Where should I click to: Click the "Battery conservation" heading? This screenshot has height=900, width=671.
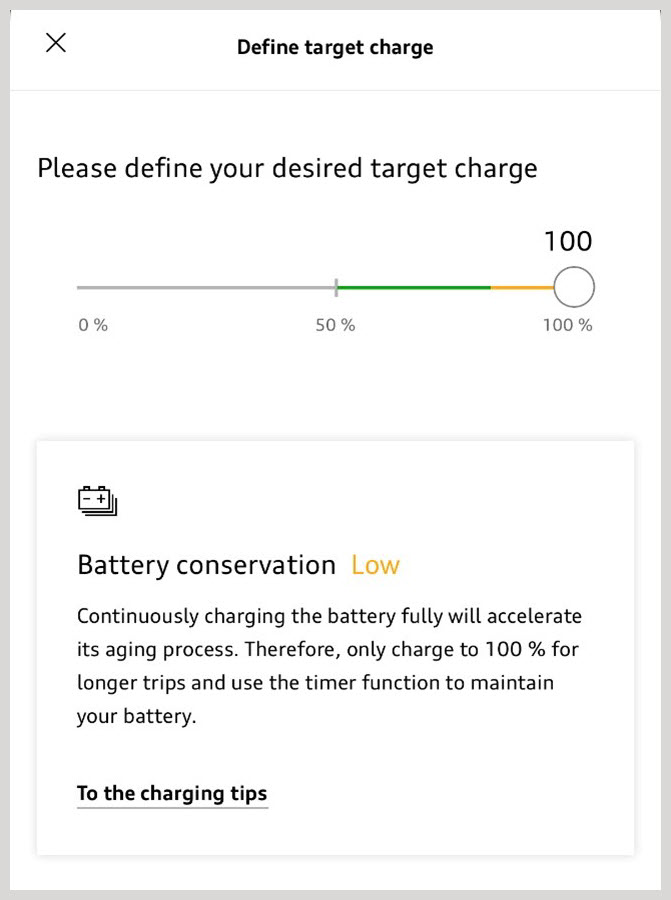point(206,565)
